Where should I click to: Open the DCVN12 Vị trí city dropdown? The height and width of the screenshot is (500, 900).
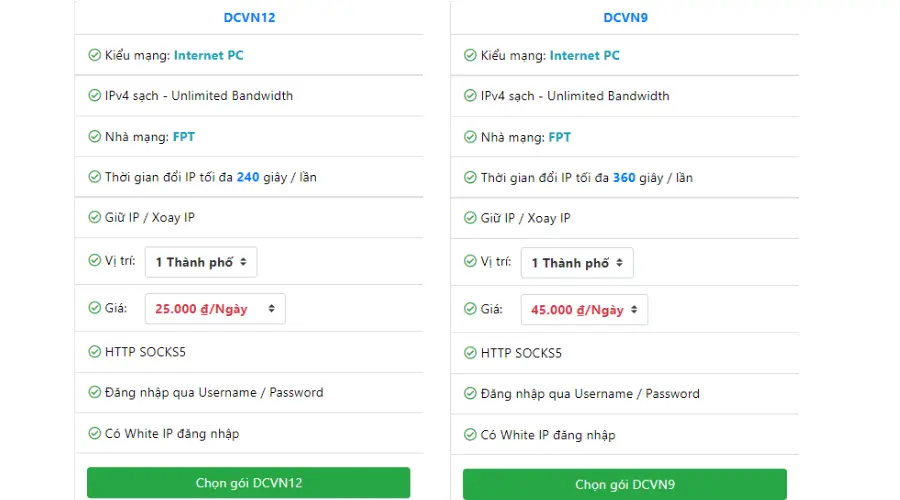201,262
